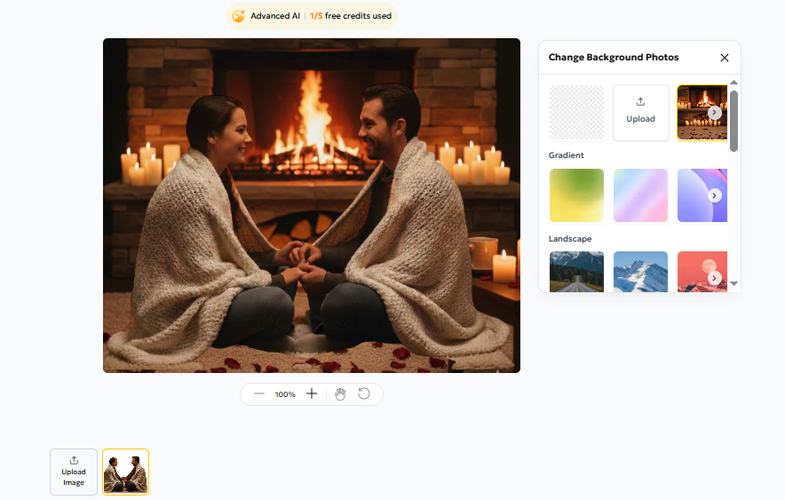Pick the green-yellow gradient swatch

pyautogui.click(x=577, y=195)
